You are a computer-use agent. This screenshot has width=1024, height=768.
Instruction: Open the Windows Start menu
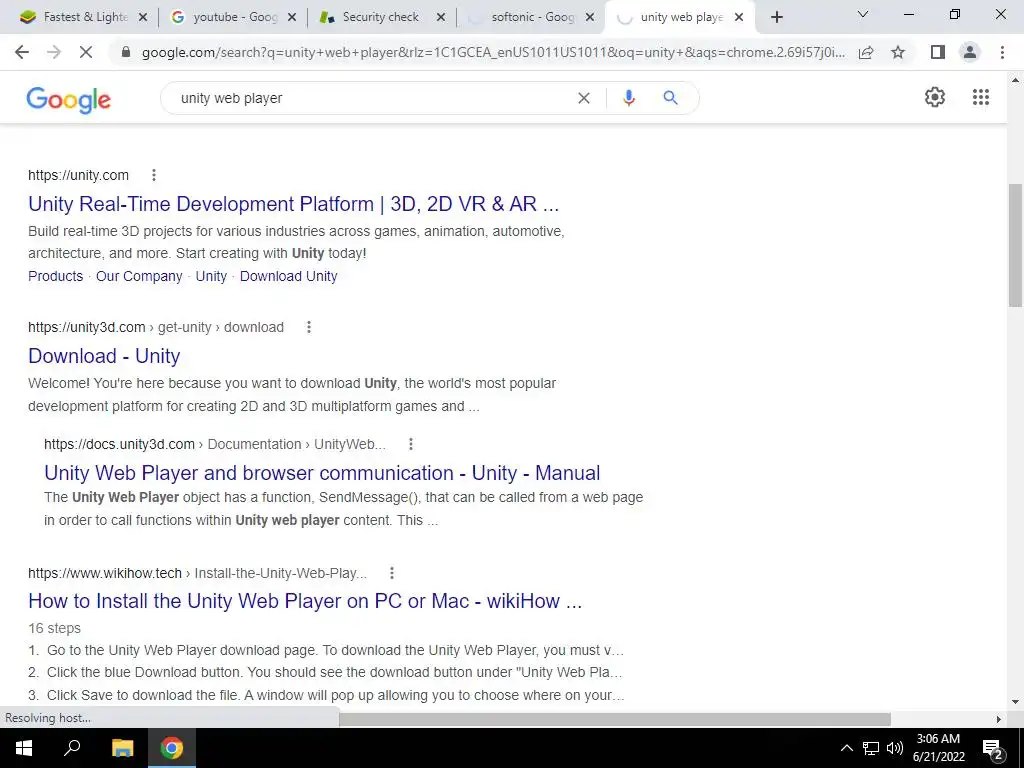pos(24,748)
